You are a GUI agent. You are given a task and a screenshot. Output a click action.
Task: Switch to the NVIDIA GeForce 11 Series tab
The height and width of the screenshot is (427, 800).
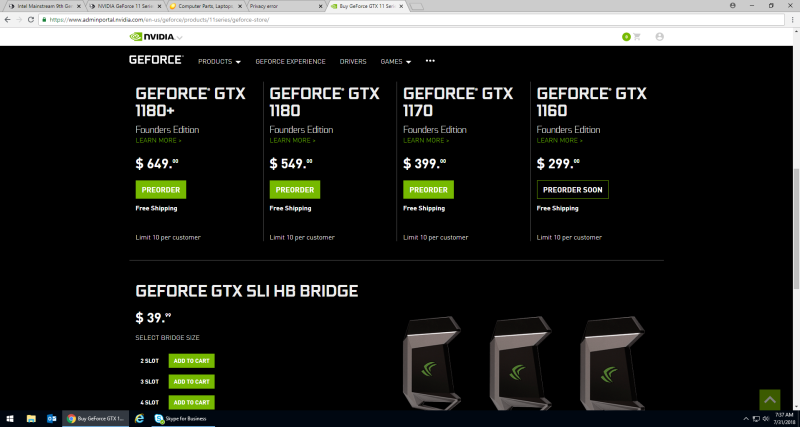(x=125, y=6)
